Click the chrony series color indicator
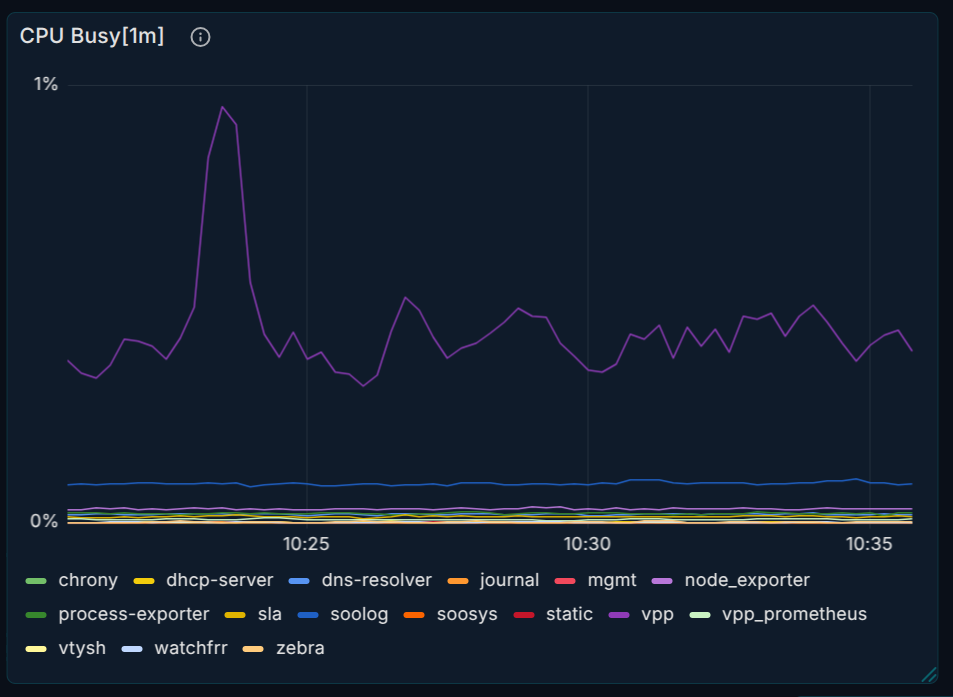Image resolution: width=953 pixels, height=697 pixels. [x=37, y=580]
